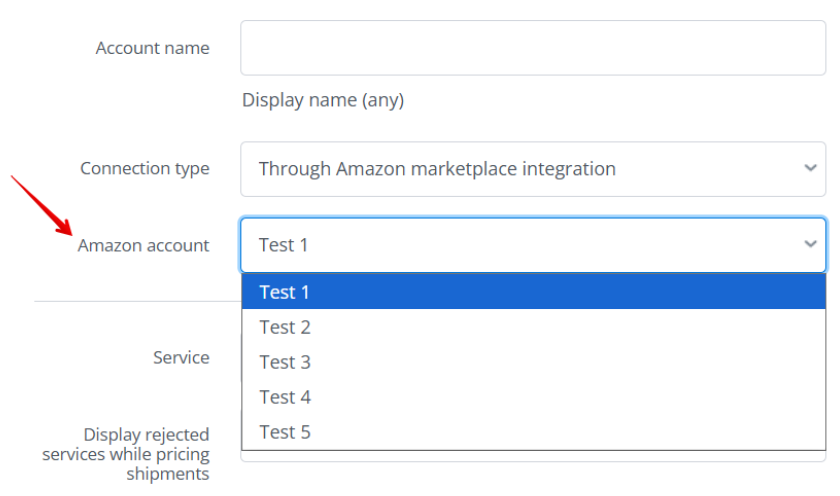This screenshot has height=496, width=840.
Task: Click the Display rejected services label
Action: pos(128,454)
